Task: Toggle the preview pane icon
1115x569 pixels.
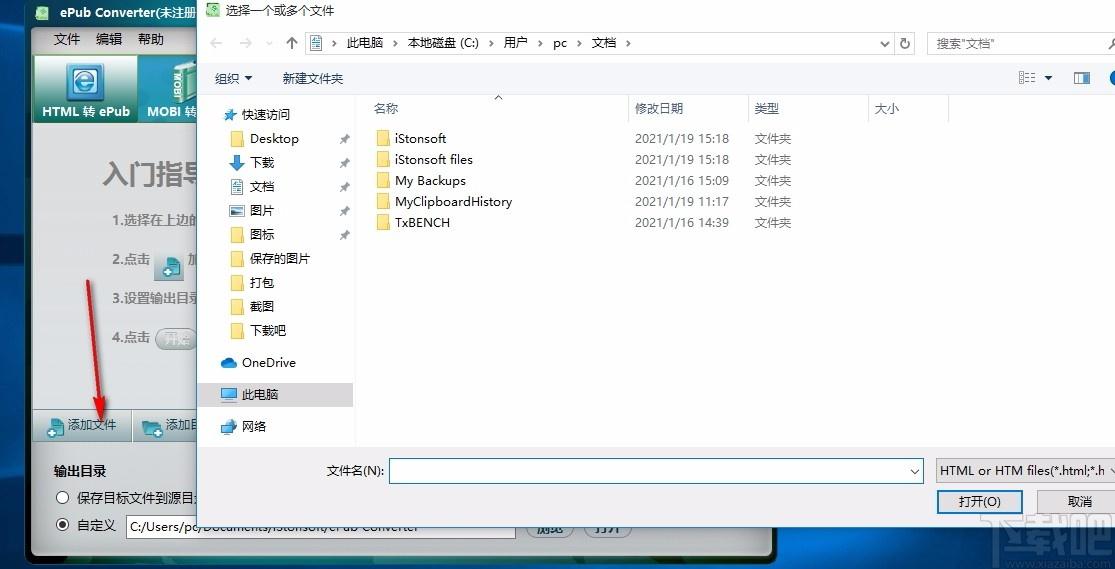Action: point(1082,78)
